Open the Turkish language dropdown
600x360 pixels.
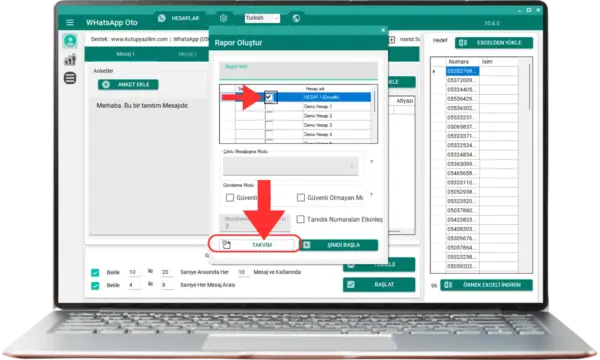point(262,18)
